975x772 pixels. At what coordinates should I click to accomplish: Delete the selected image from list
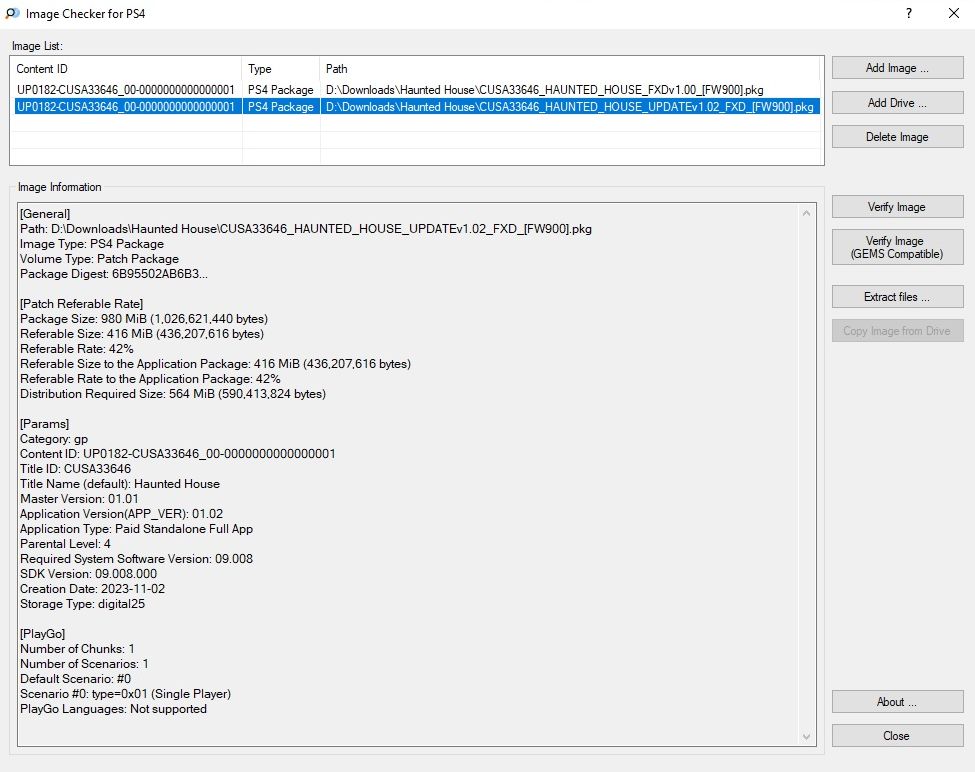897,137
